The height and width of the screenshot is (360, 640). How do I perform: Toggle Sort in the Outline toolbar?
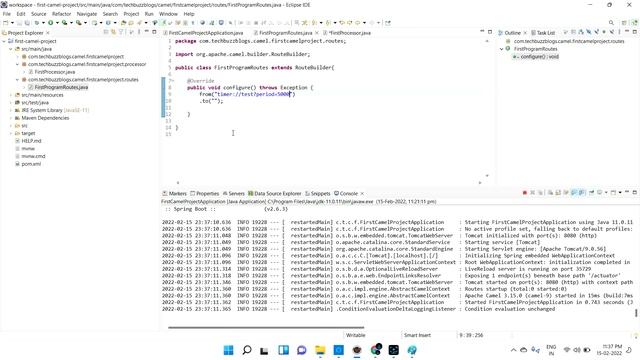(x=581, y=32)
